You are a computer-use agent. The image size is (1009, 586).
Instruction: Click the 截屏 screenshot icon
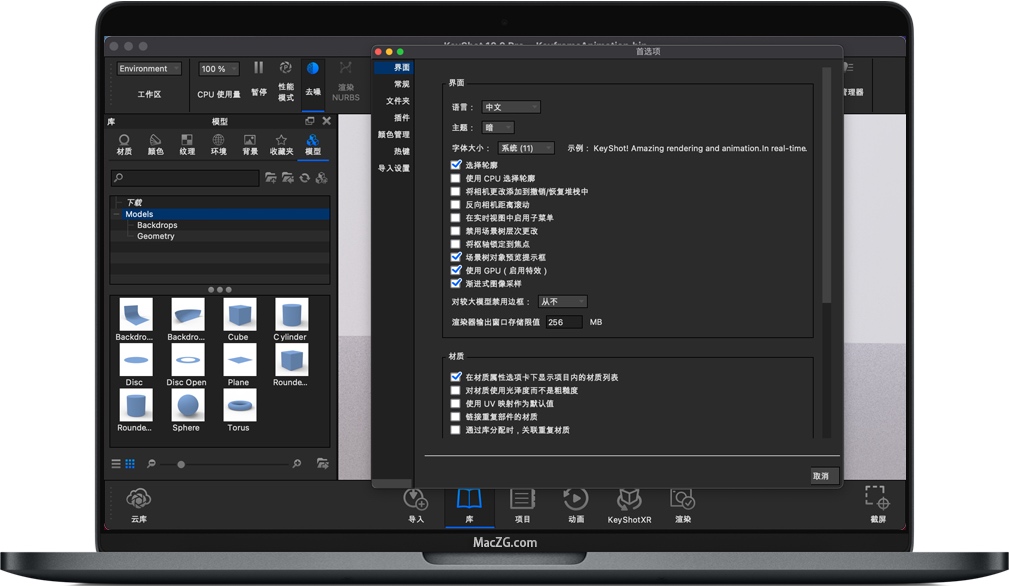click(876, 498)
